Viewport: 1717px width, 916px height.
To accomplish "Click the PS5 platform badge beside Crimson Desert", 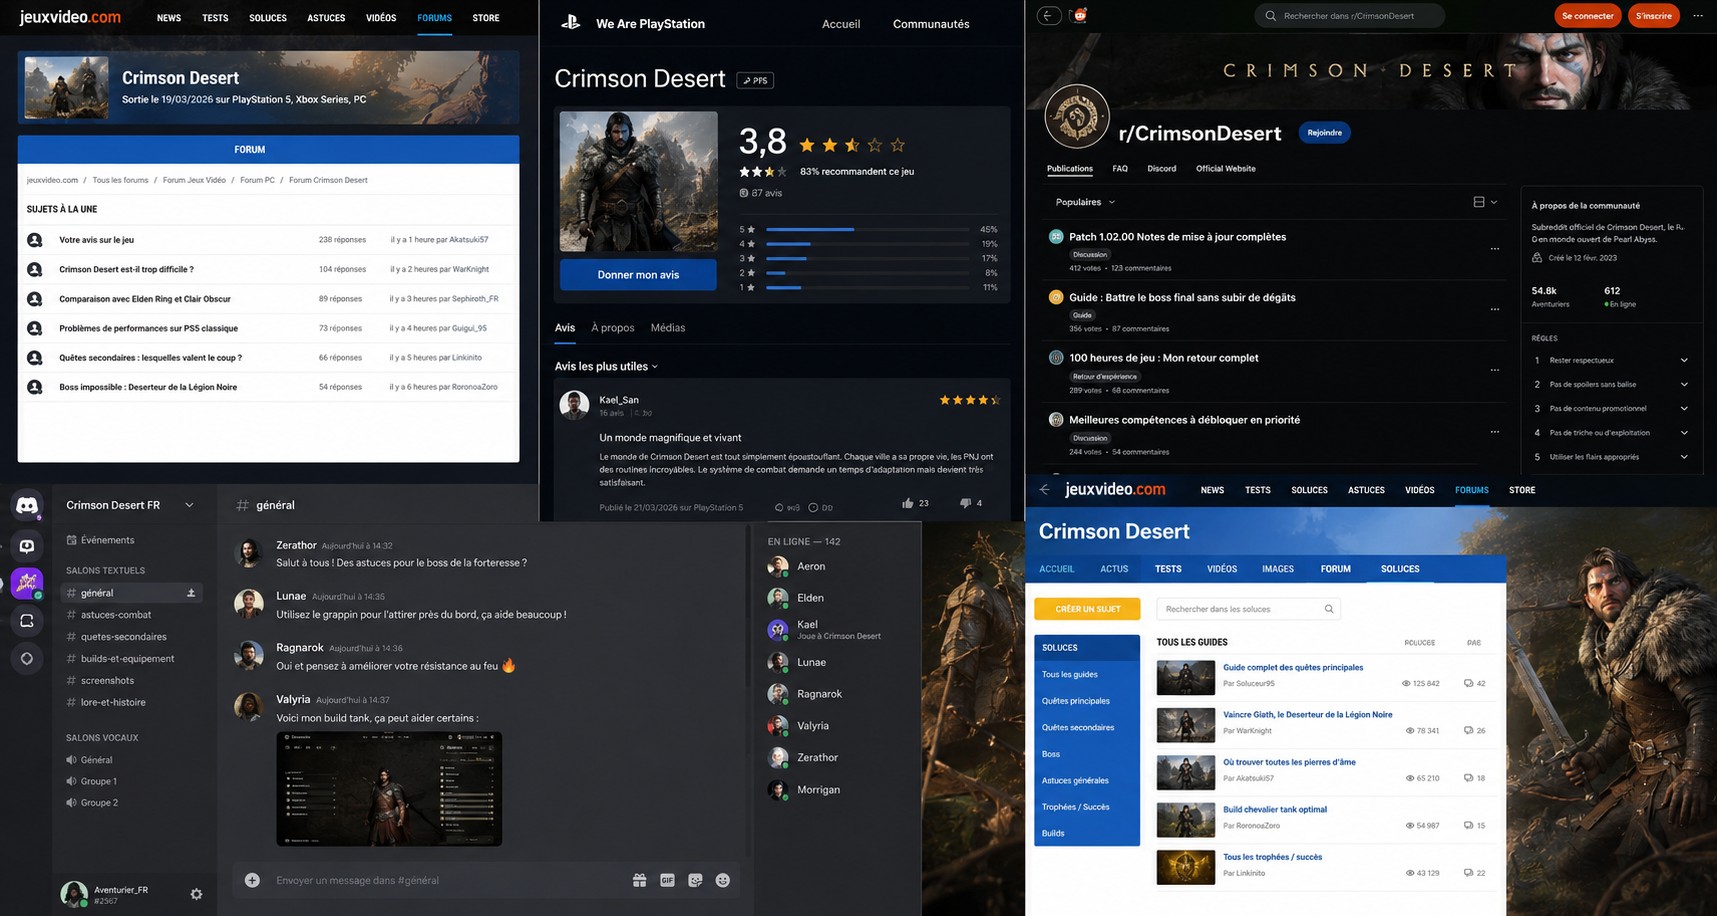I will pos(755,80).
